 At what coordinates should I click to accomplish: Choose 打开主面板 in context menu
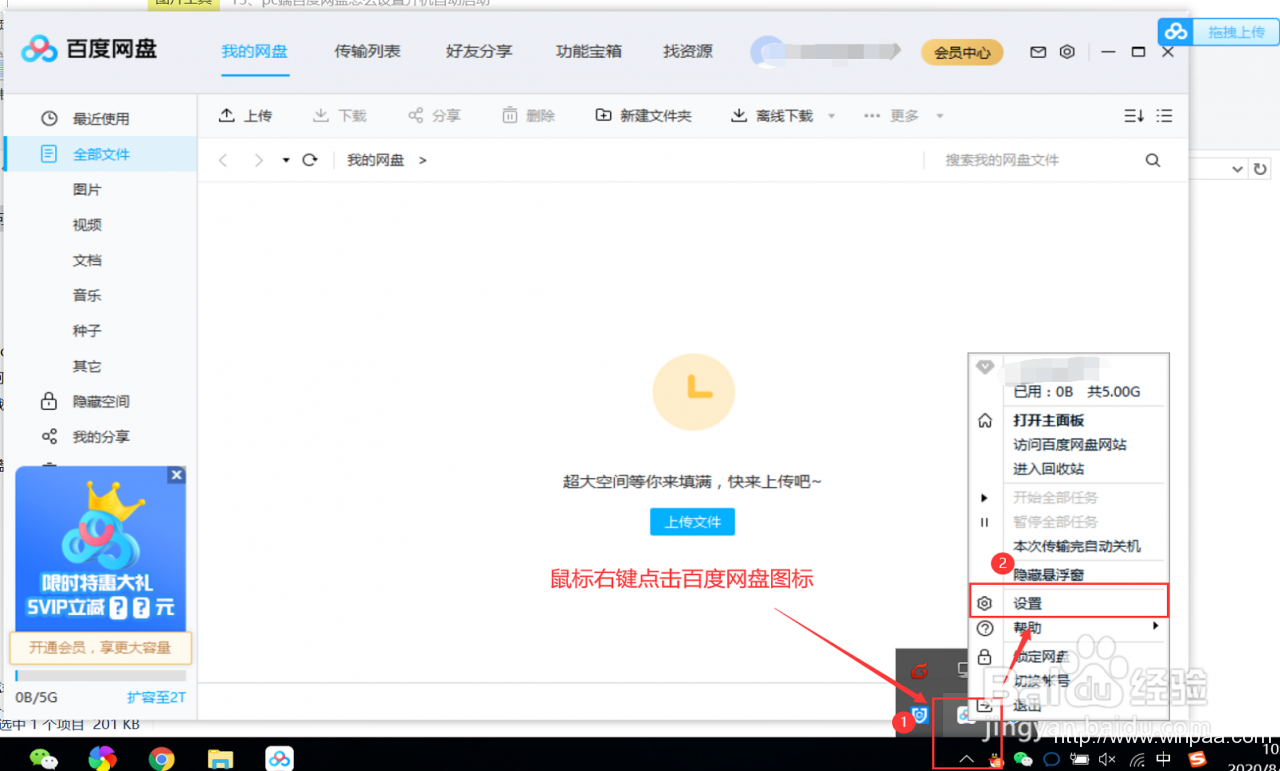(1048, 421)
